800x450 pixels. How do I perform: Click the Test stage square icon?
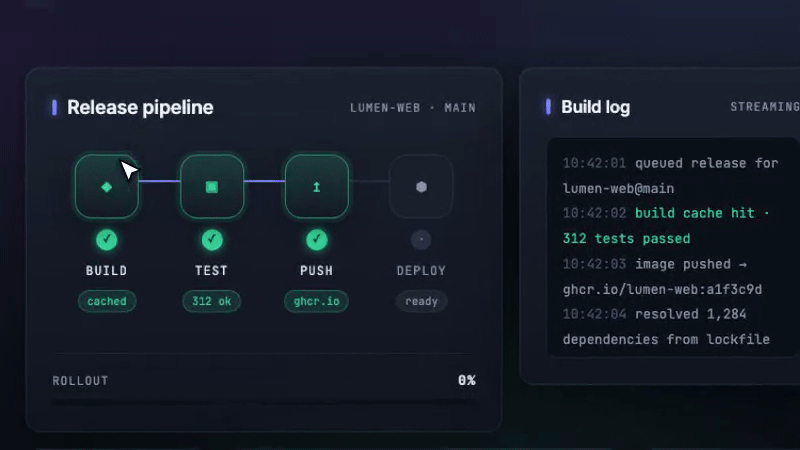coord(212,187)
